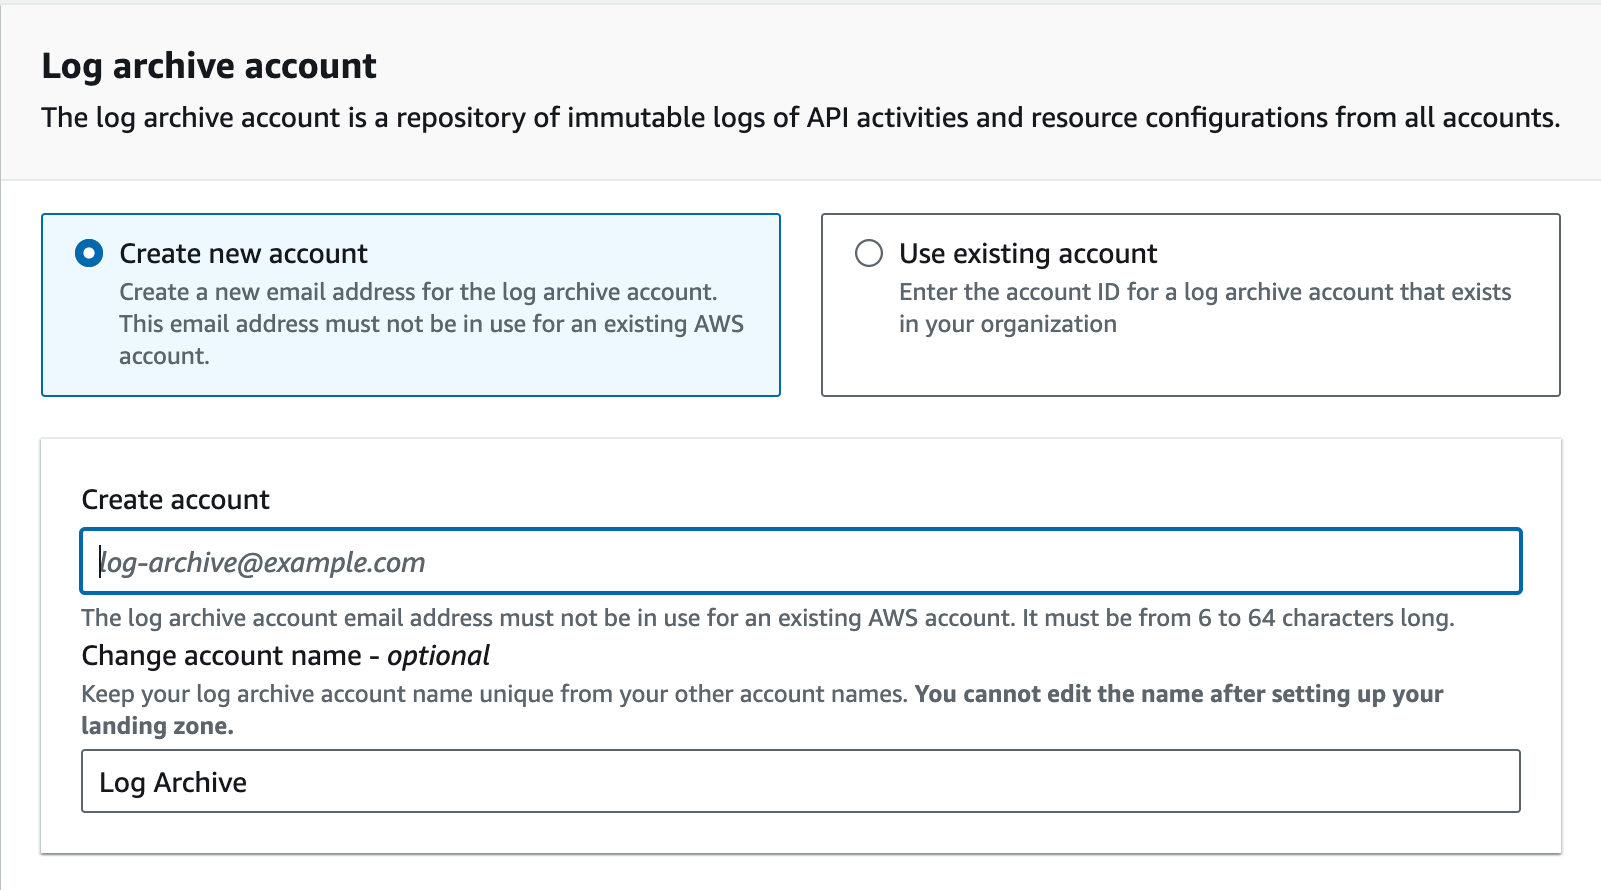The height and width of the screenshot is (890, 1601).
Task: Click the log-archive@example.com placeholder text
Action: coord(264,563)
